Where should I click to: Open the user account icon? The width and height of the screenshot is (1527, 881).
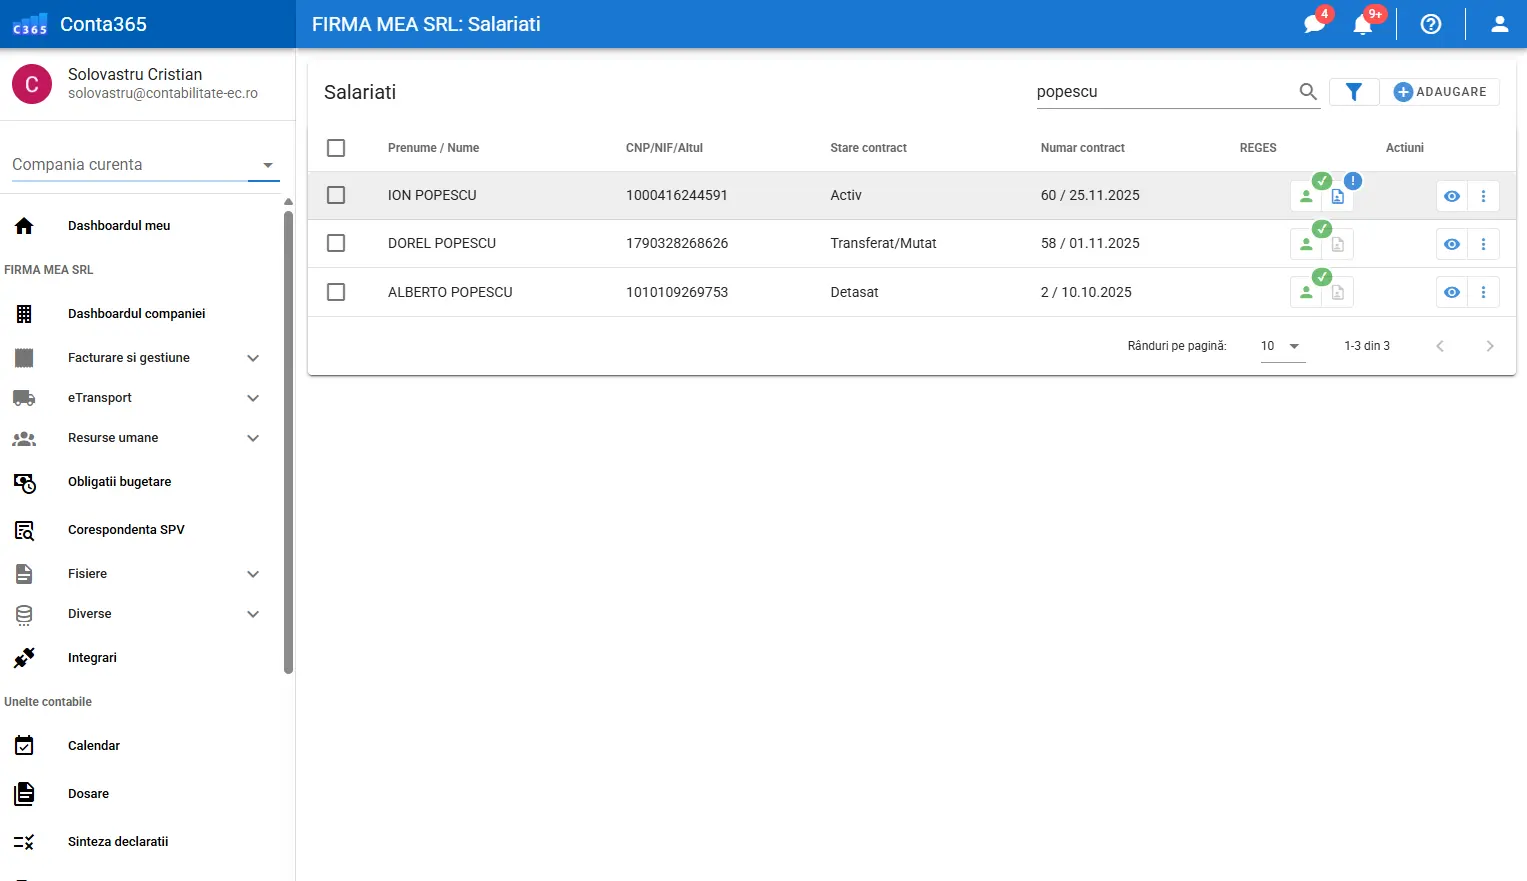pyautogui.click(x=1499, y=24)
